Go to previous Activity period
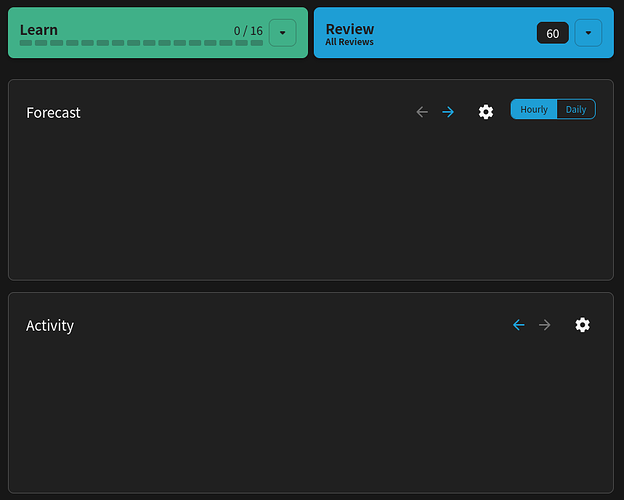624x500 pixels. pyautogui.click(x=518, y=325)
